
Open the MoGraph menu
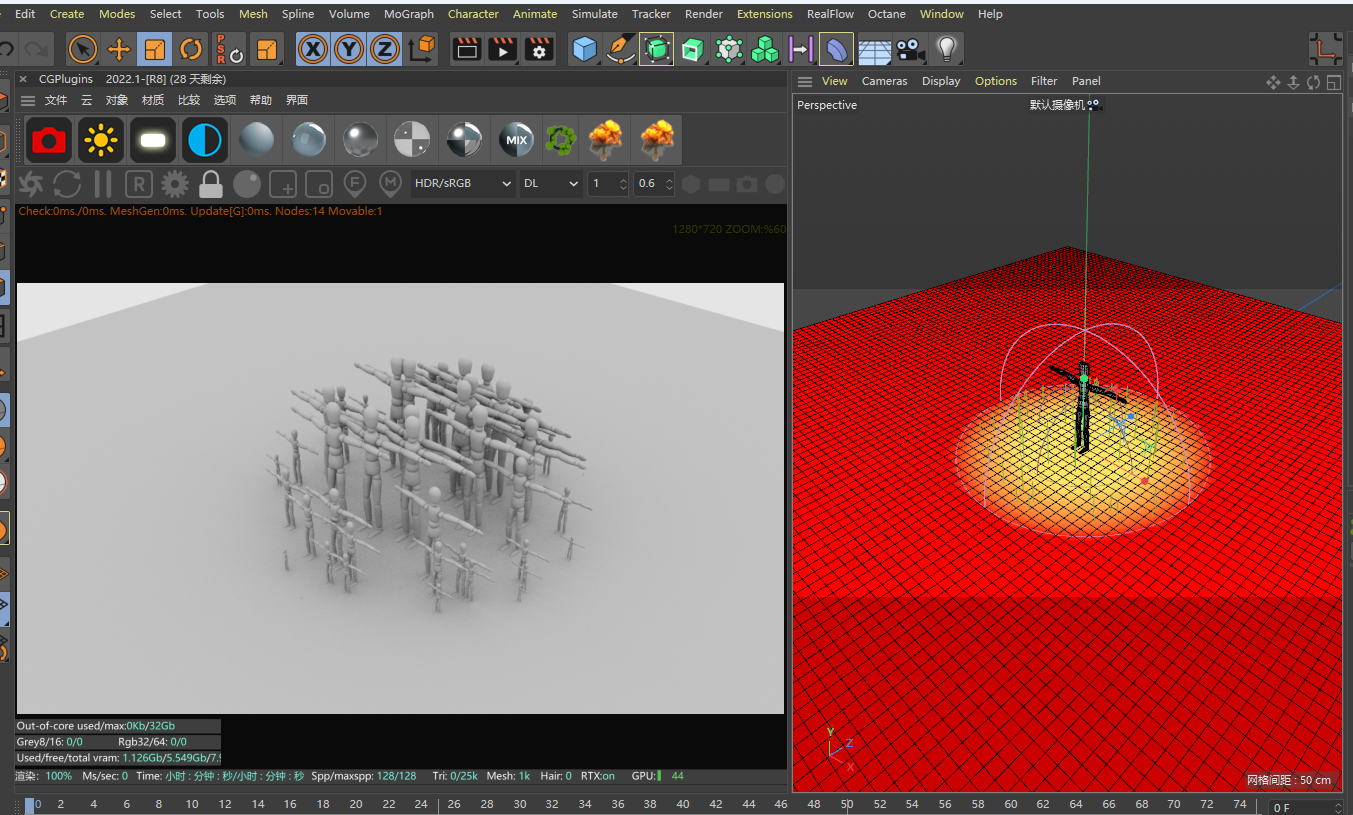pyautogui.click(x=409, y=14)
